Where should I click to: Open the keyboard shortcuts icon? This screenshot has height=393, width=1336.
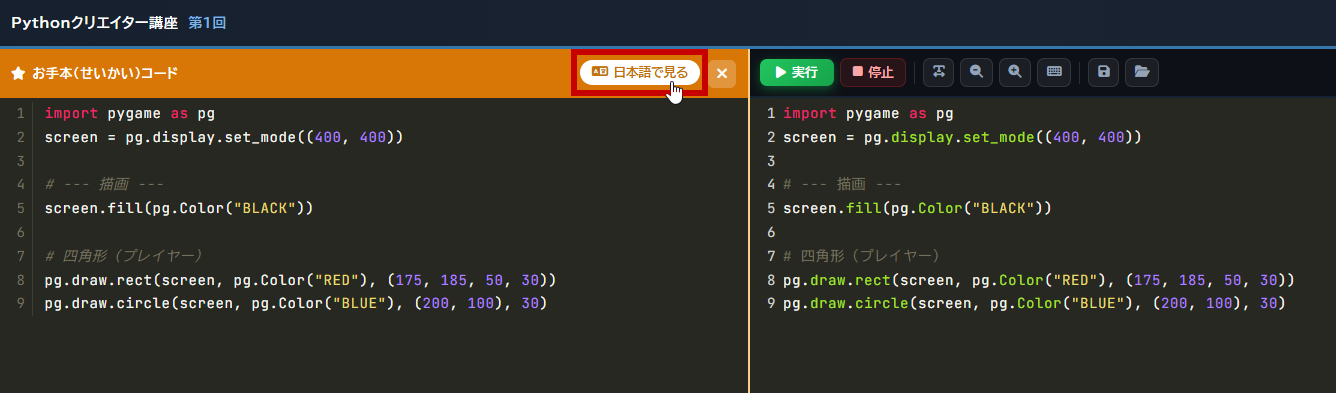[1054, 72]
